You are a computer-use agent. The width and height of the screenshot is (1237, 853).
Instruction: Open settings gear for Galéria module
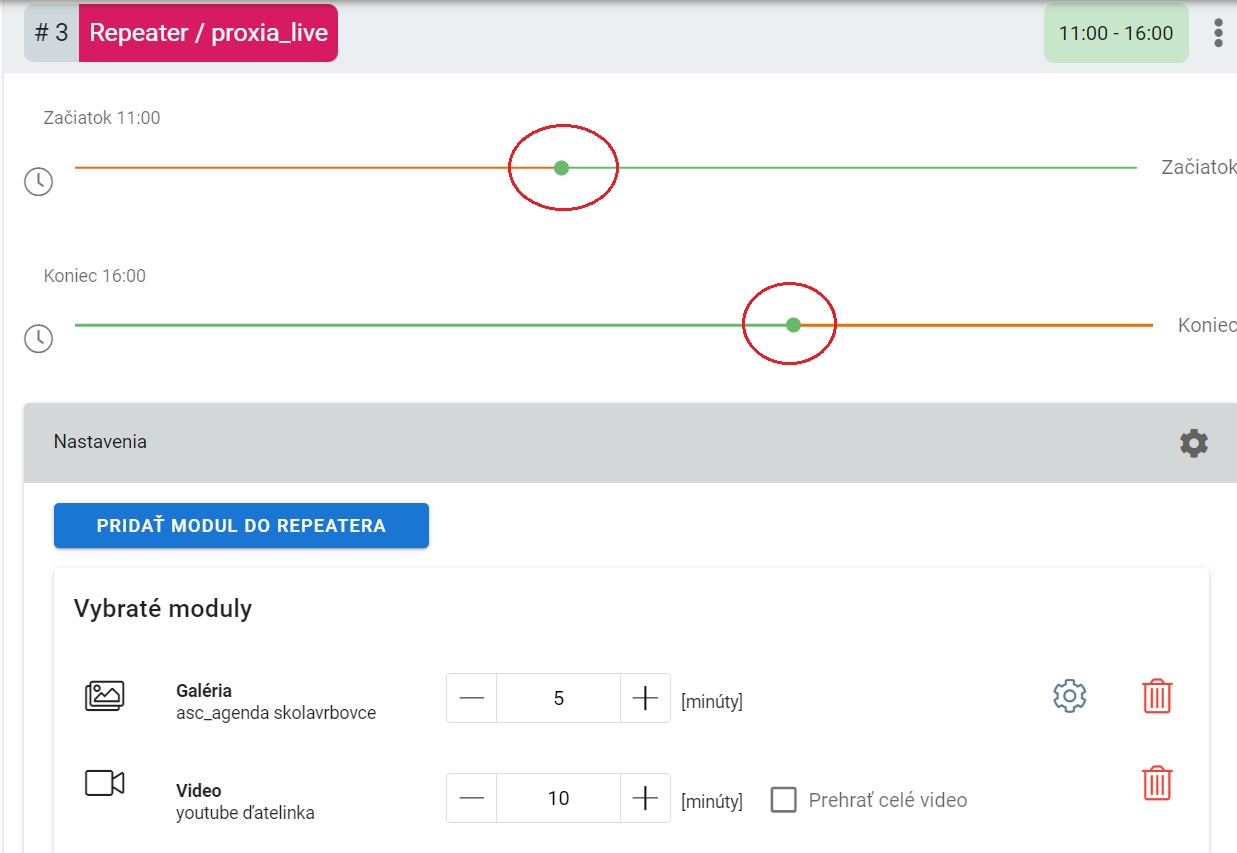[1069, 696]
